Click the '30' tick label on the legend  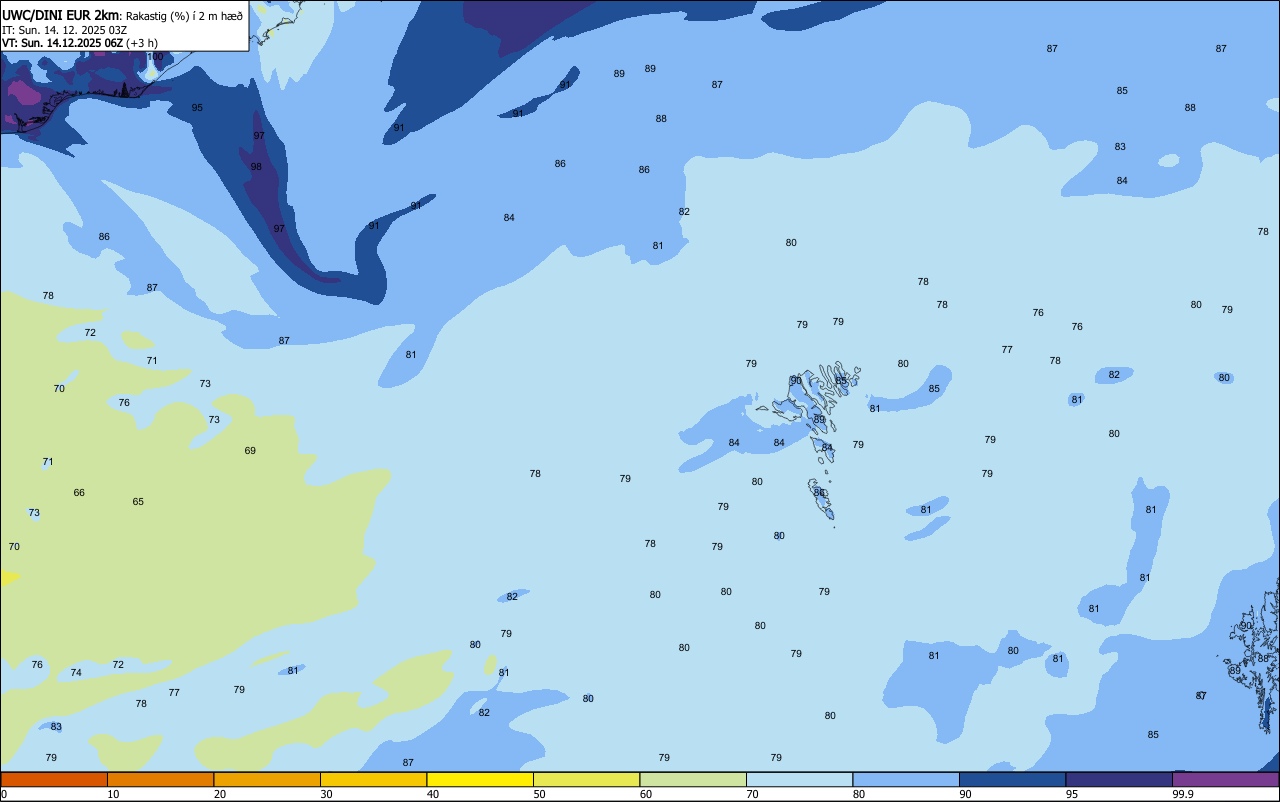326,794
